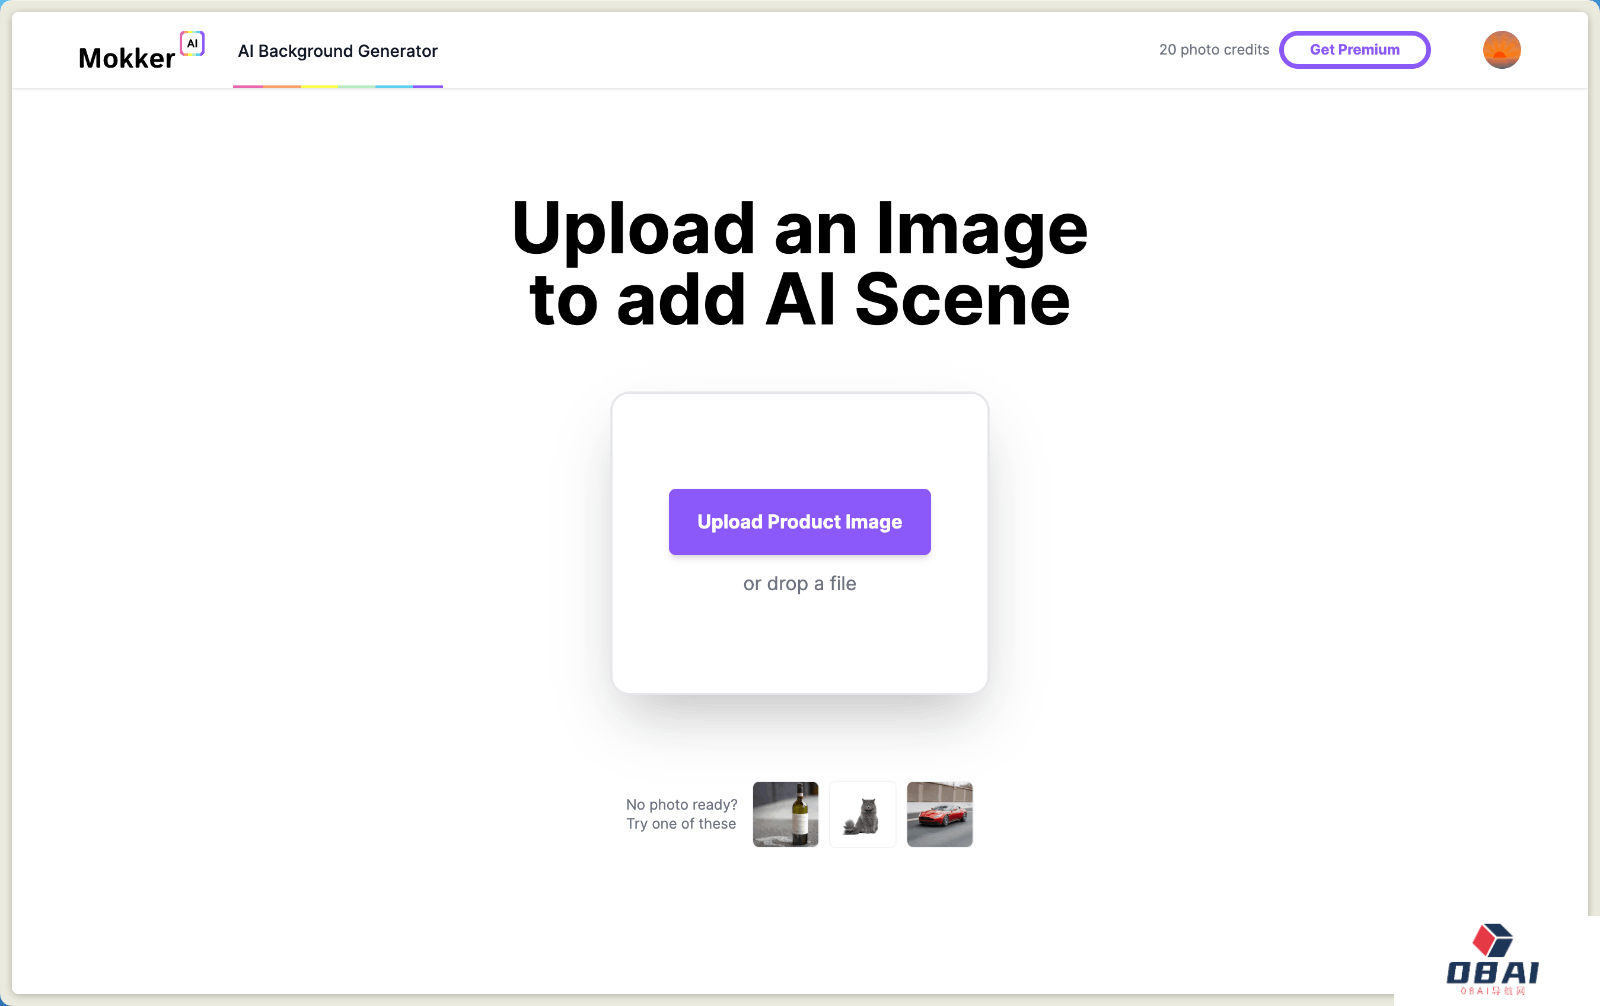Click empty space inside the upload card
Screen dimensions: 1600x1006
point(799,440)
